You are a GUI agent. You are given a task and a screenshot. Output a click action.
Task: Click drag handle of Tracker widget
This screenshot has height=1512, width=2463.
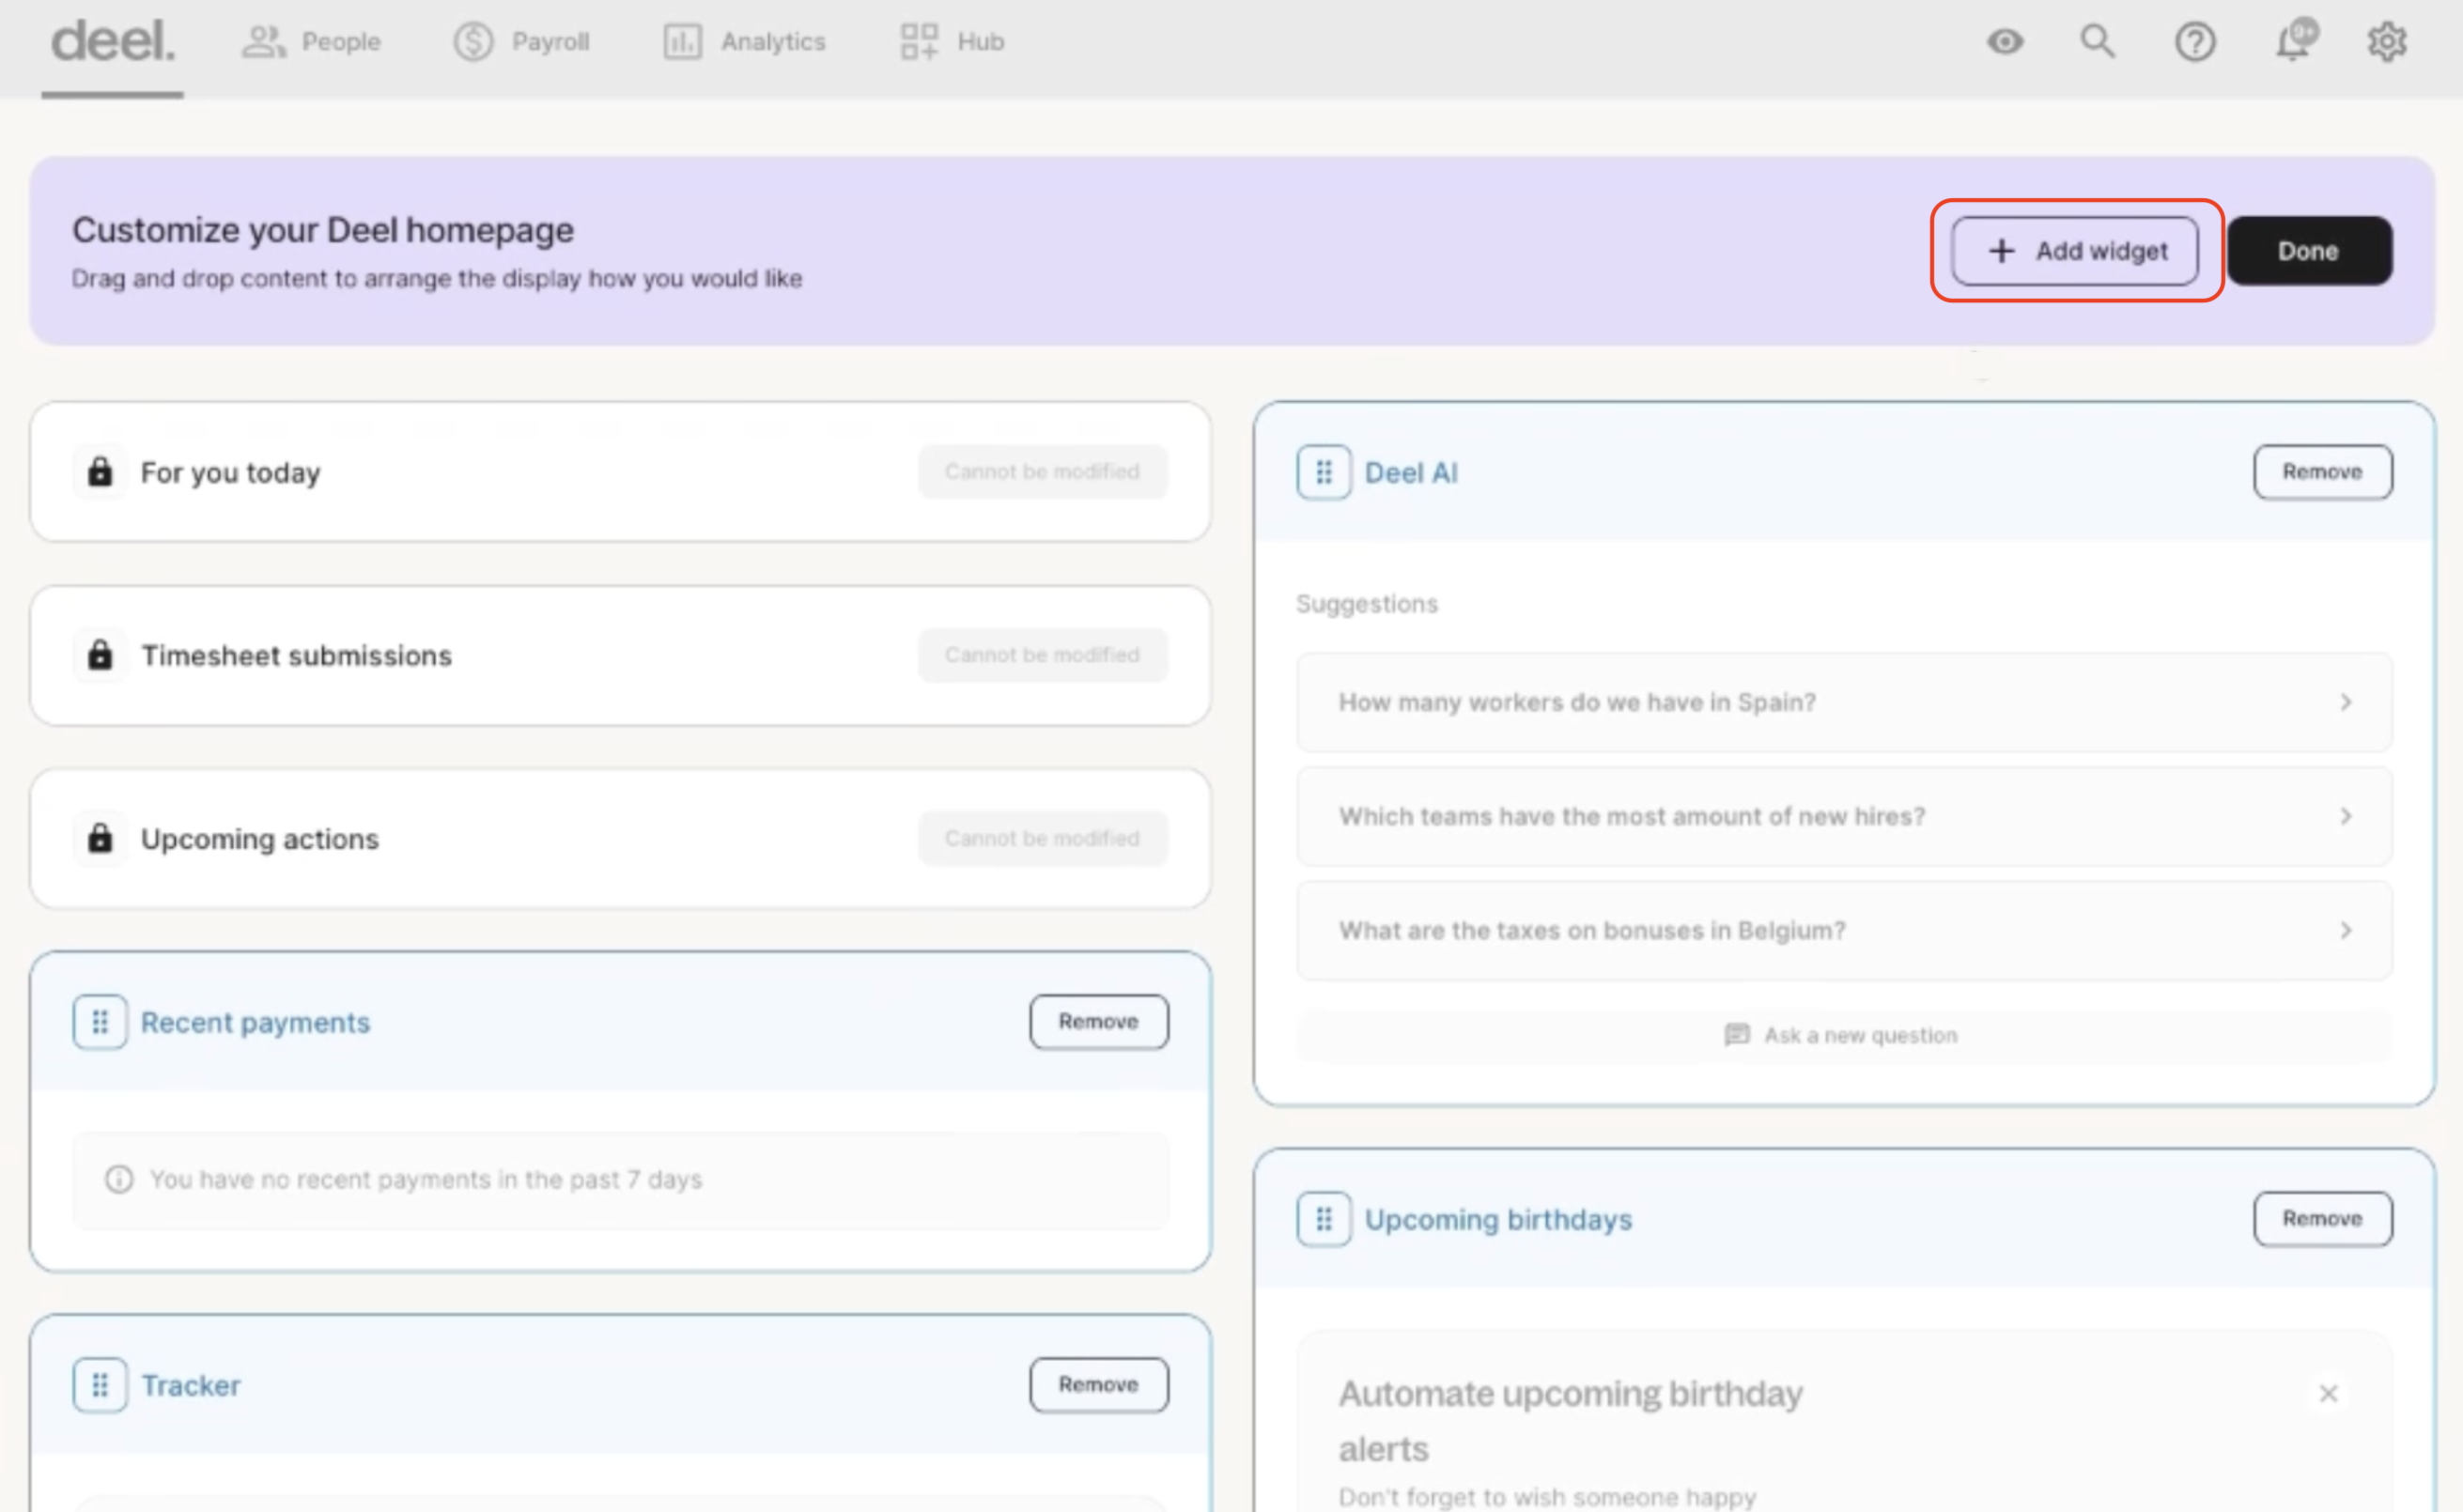point(100,1385)
